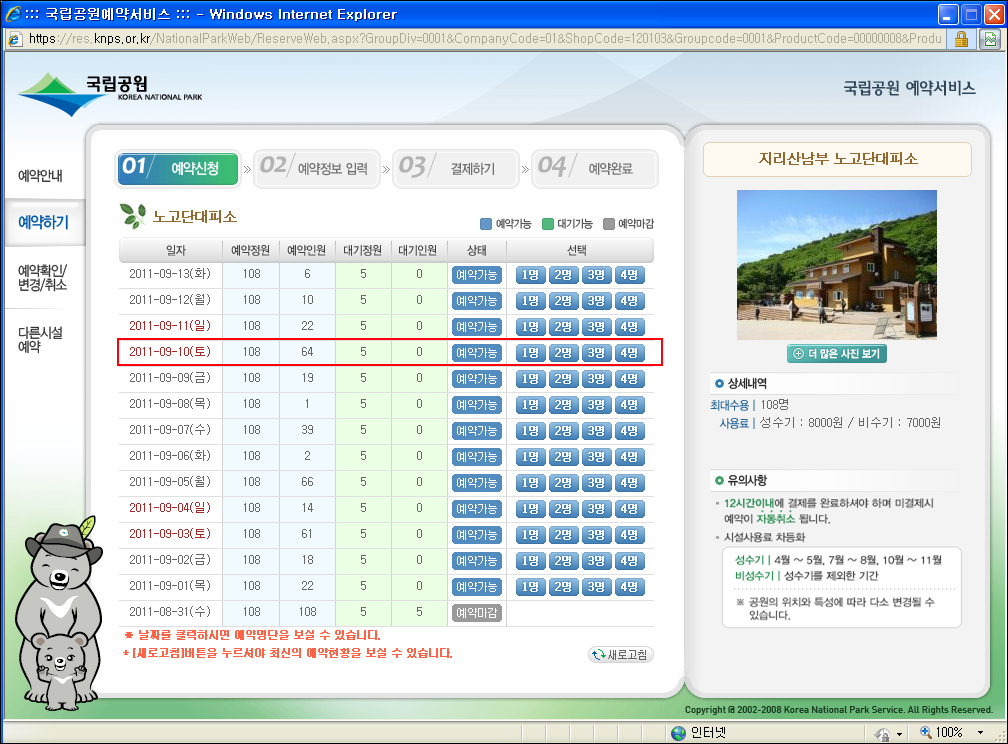Click 예약가능 status for 2011-09-08

(476, 405)
